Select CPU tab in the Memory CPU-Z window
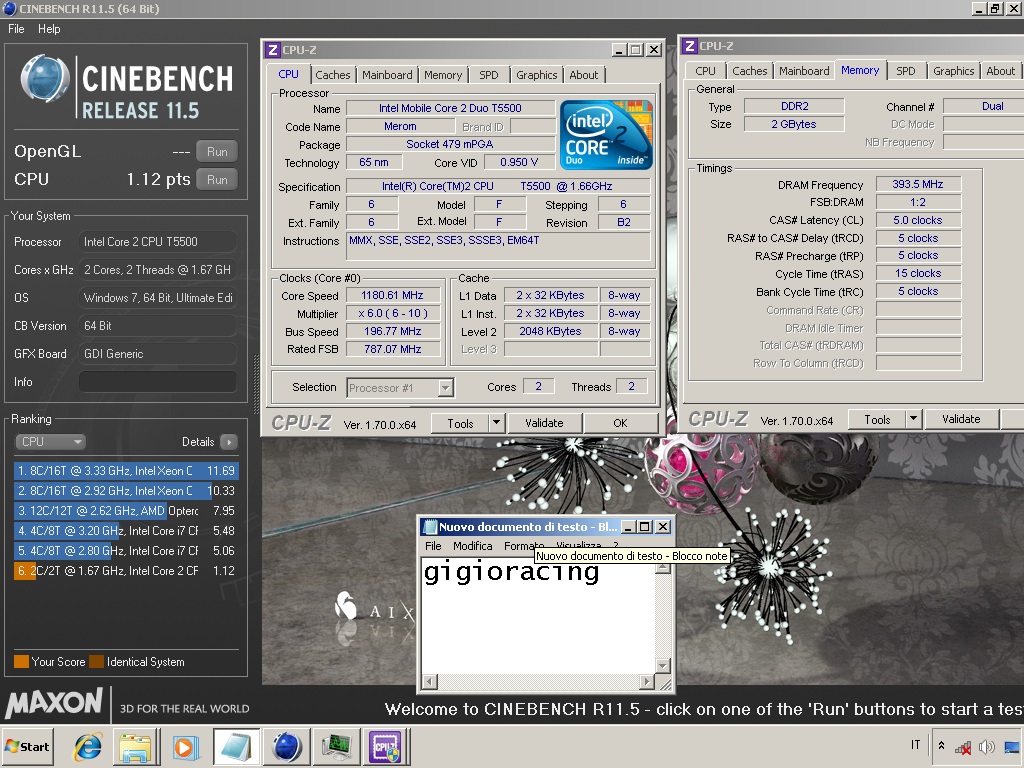The image size is (1024, 768). click(x=705, y=71)
